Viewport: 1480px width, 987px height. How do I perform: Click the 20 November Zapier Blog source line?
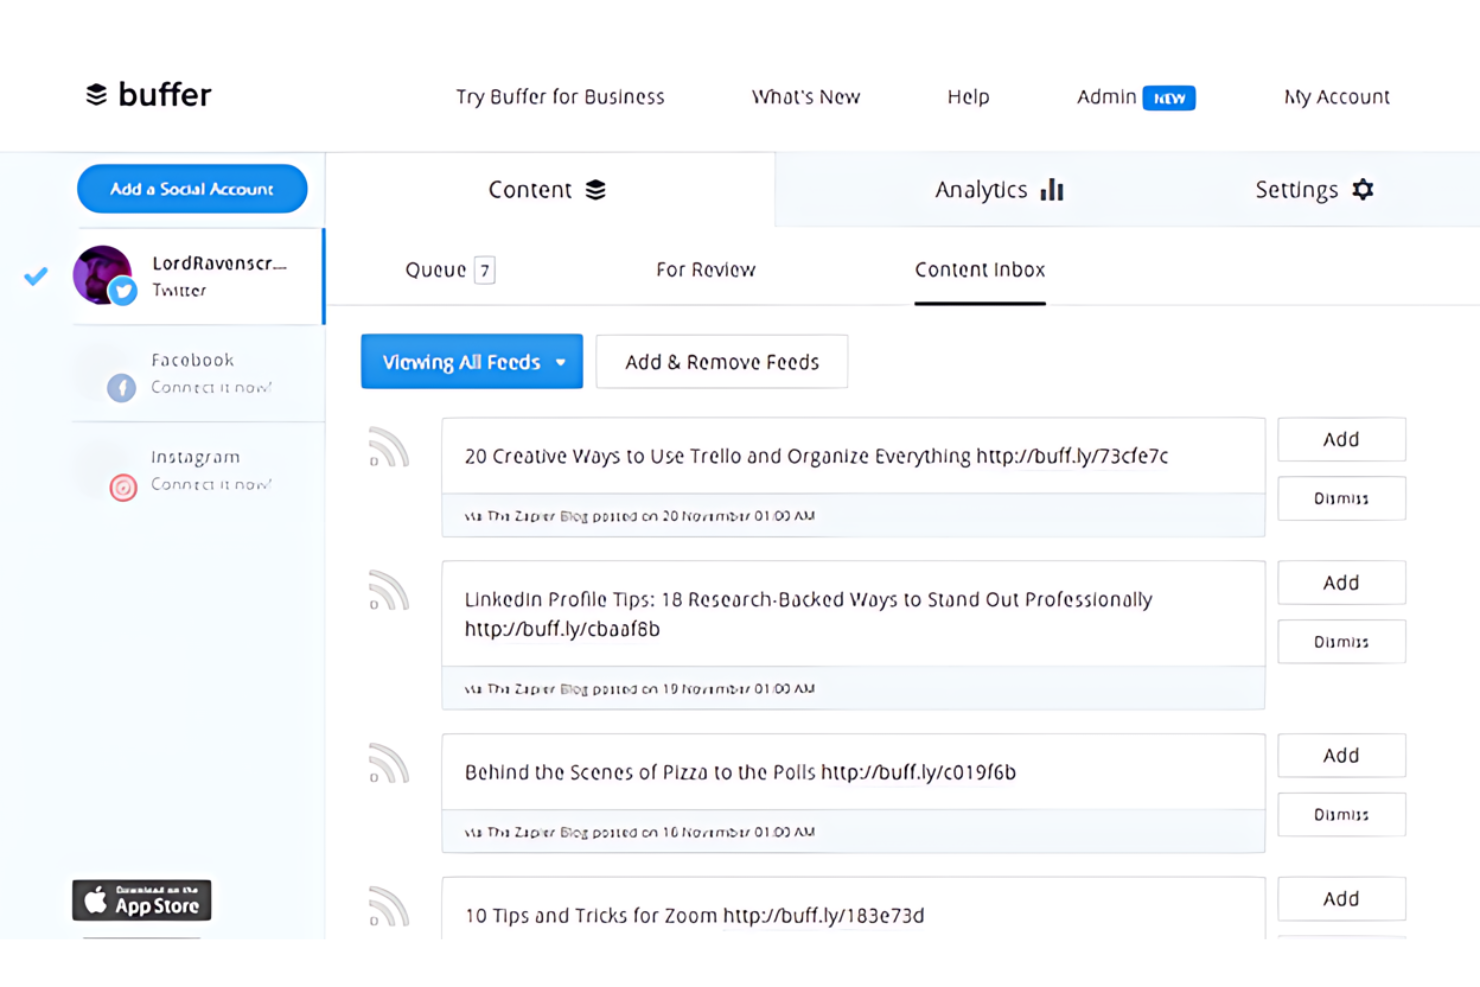coord(640,516)
